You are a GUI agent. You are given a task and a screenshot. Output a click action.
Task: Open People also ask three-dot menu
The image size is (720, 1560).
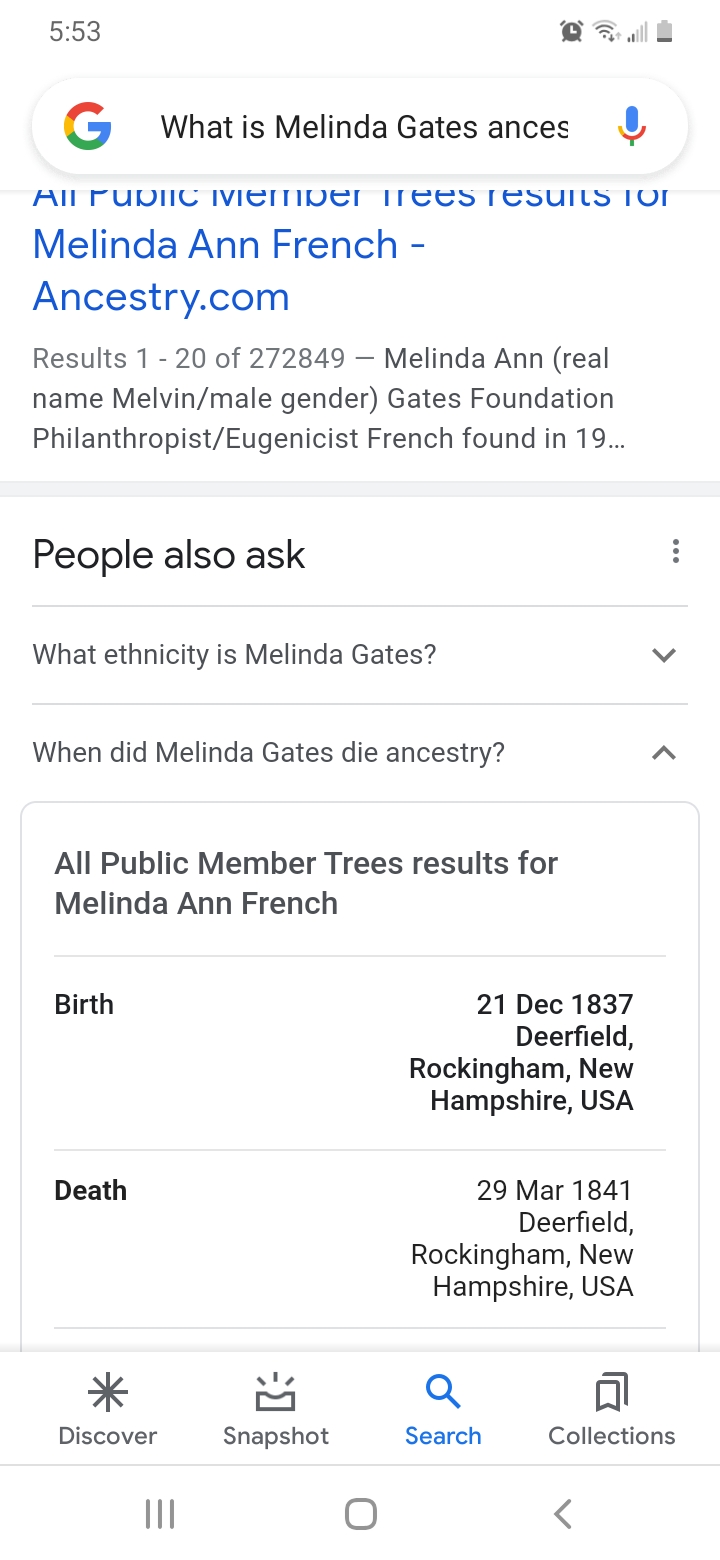[x=676, y=551]
